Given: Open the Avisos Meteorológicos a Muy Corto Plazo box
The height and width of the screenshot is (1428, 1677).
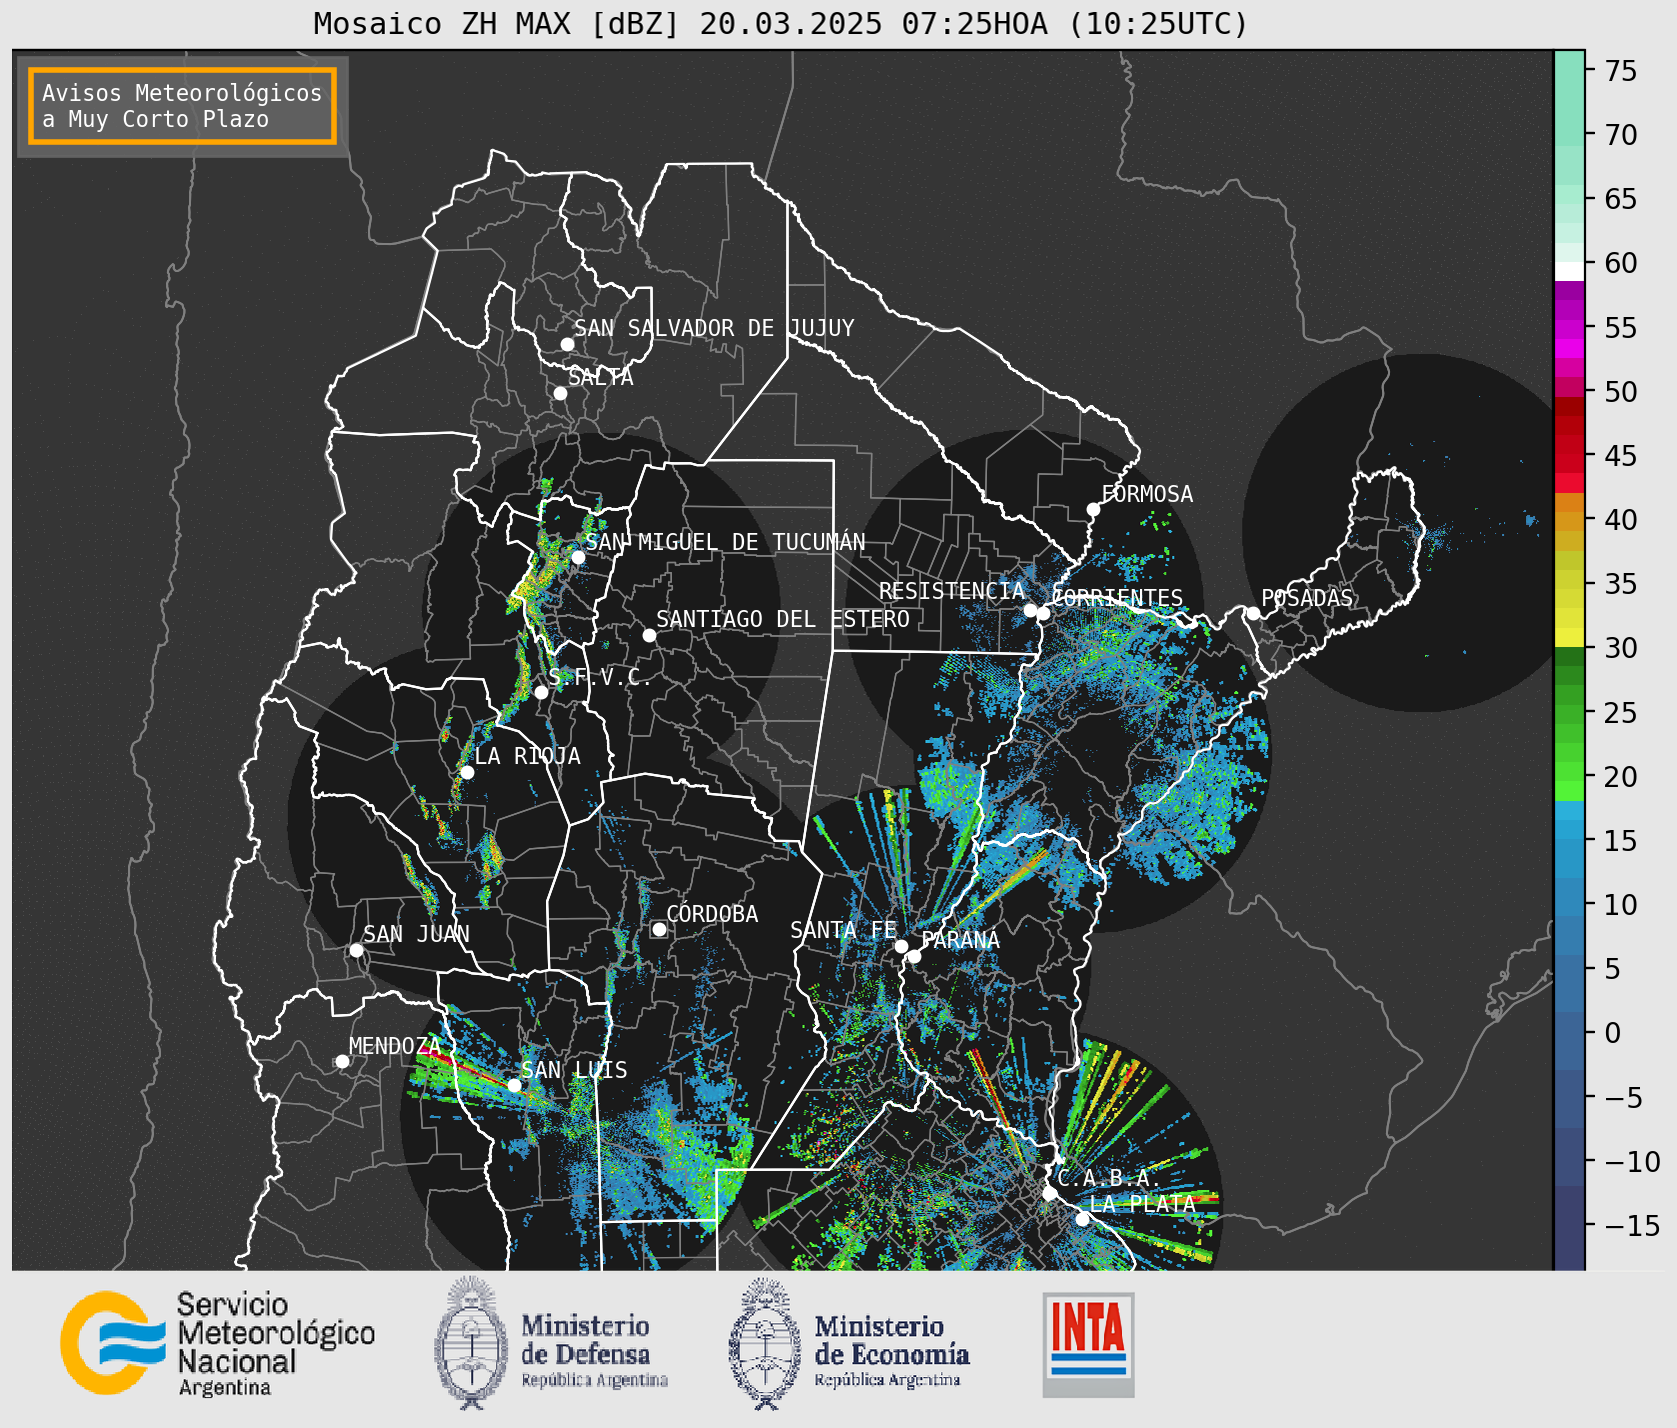Looking at the screenshot, I should coord(182,106).
